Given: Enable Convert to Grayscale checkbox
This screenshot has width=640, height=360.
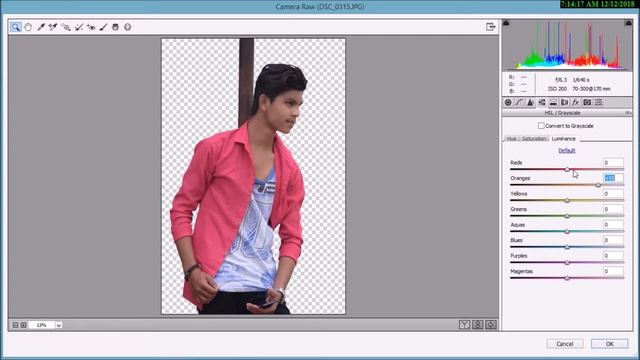Looking at the screenshot, I should click(x=541, y=126).
